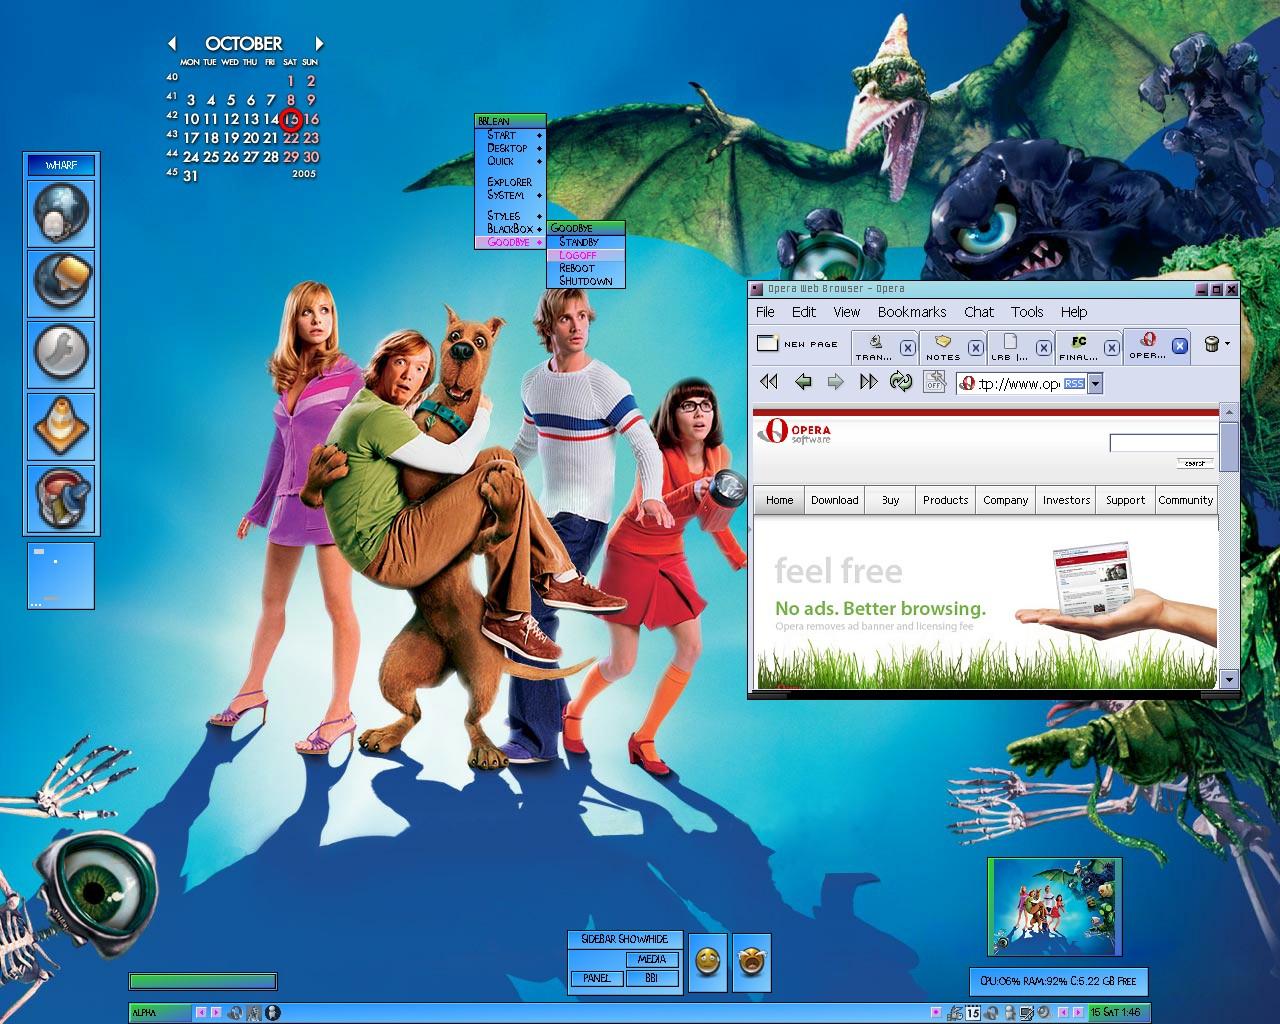Select October 22 in the calendar

click(x=290, y=138)
